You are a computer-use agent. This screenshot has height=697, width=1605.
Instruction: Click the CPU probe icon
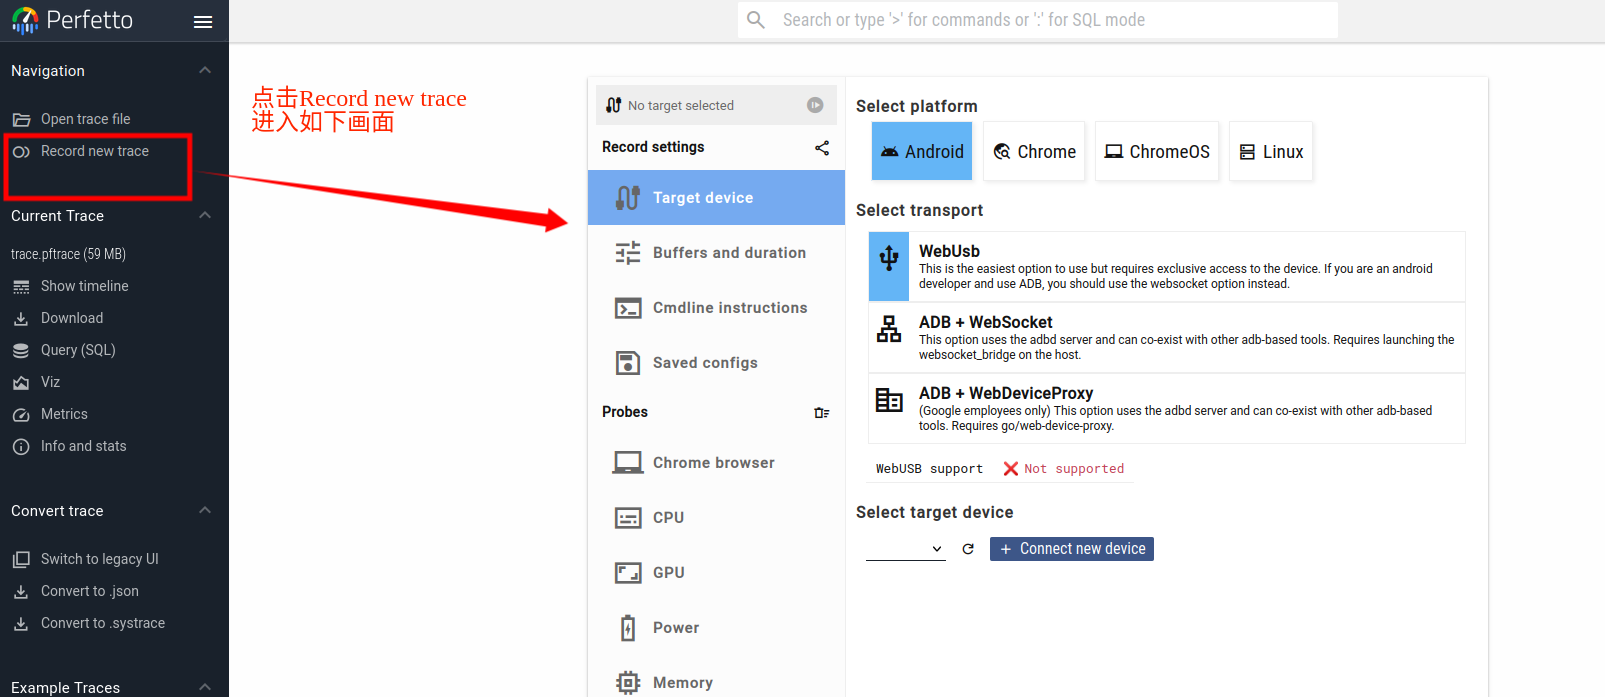coord(628,518)
